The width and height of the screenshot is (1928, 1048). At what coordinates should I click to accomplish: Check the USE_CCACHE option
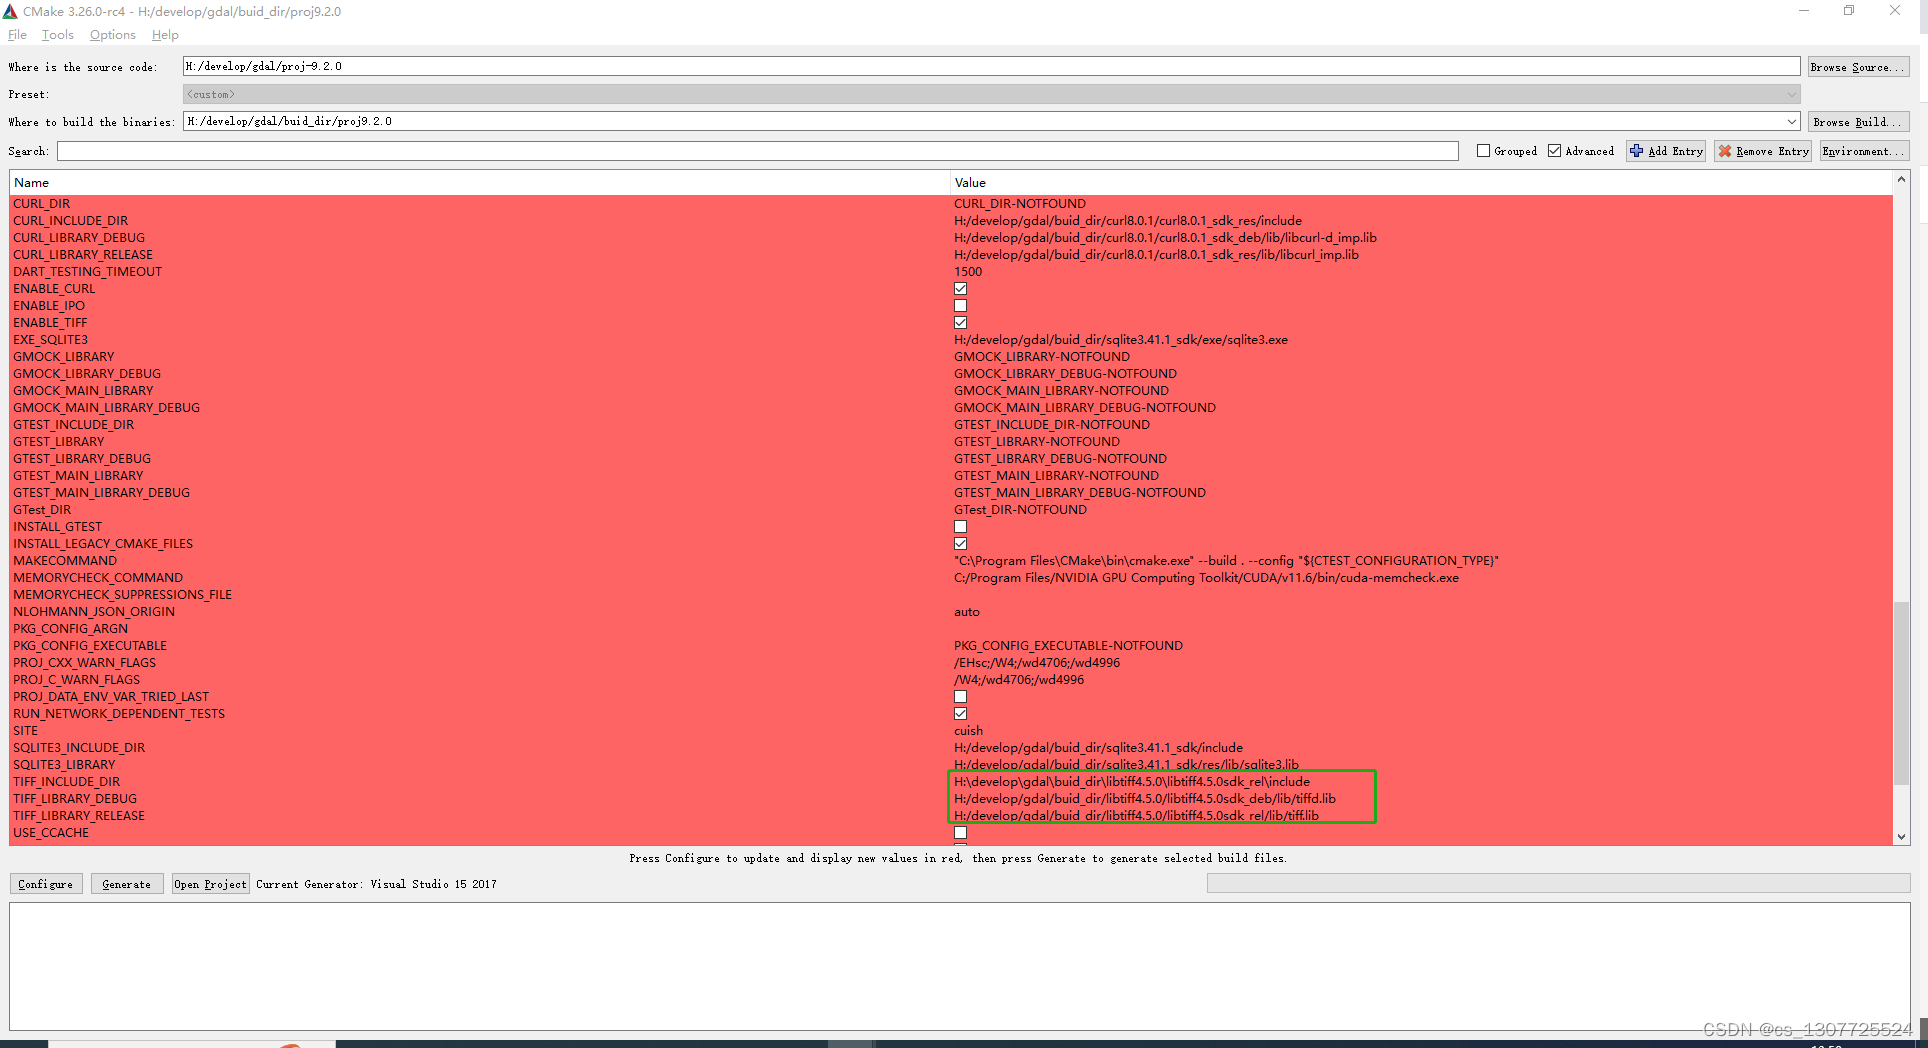click(960, 833)
